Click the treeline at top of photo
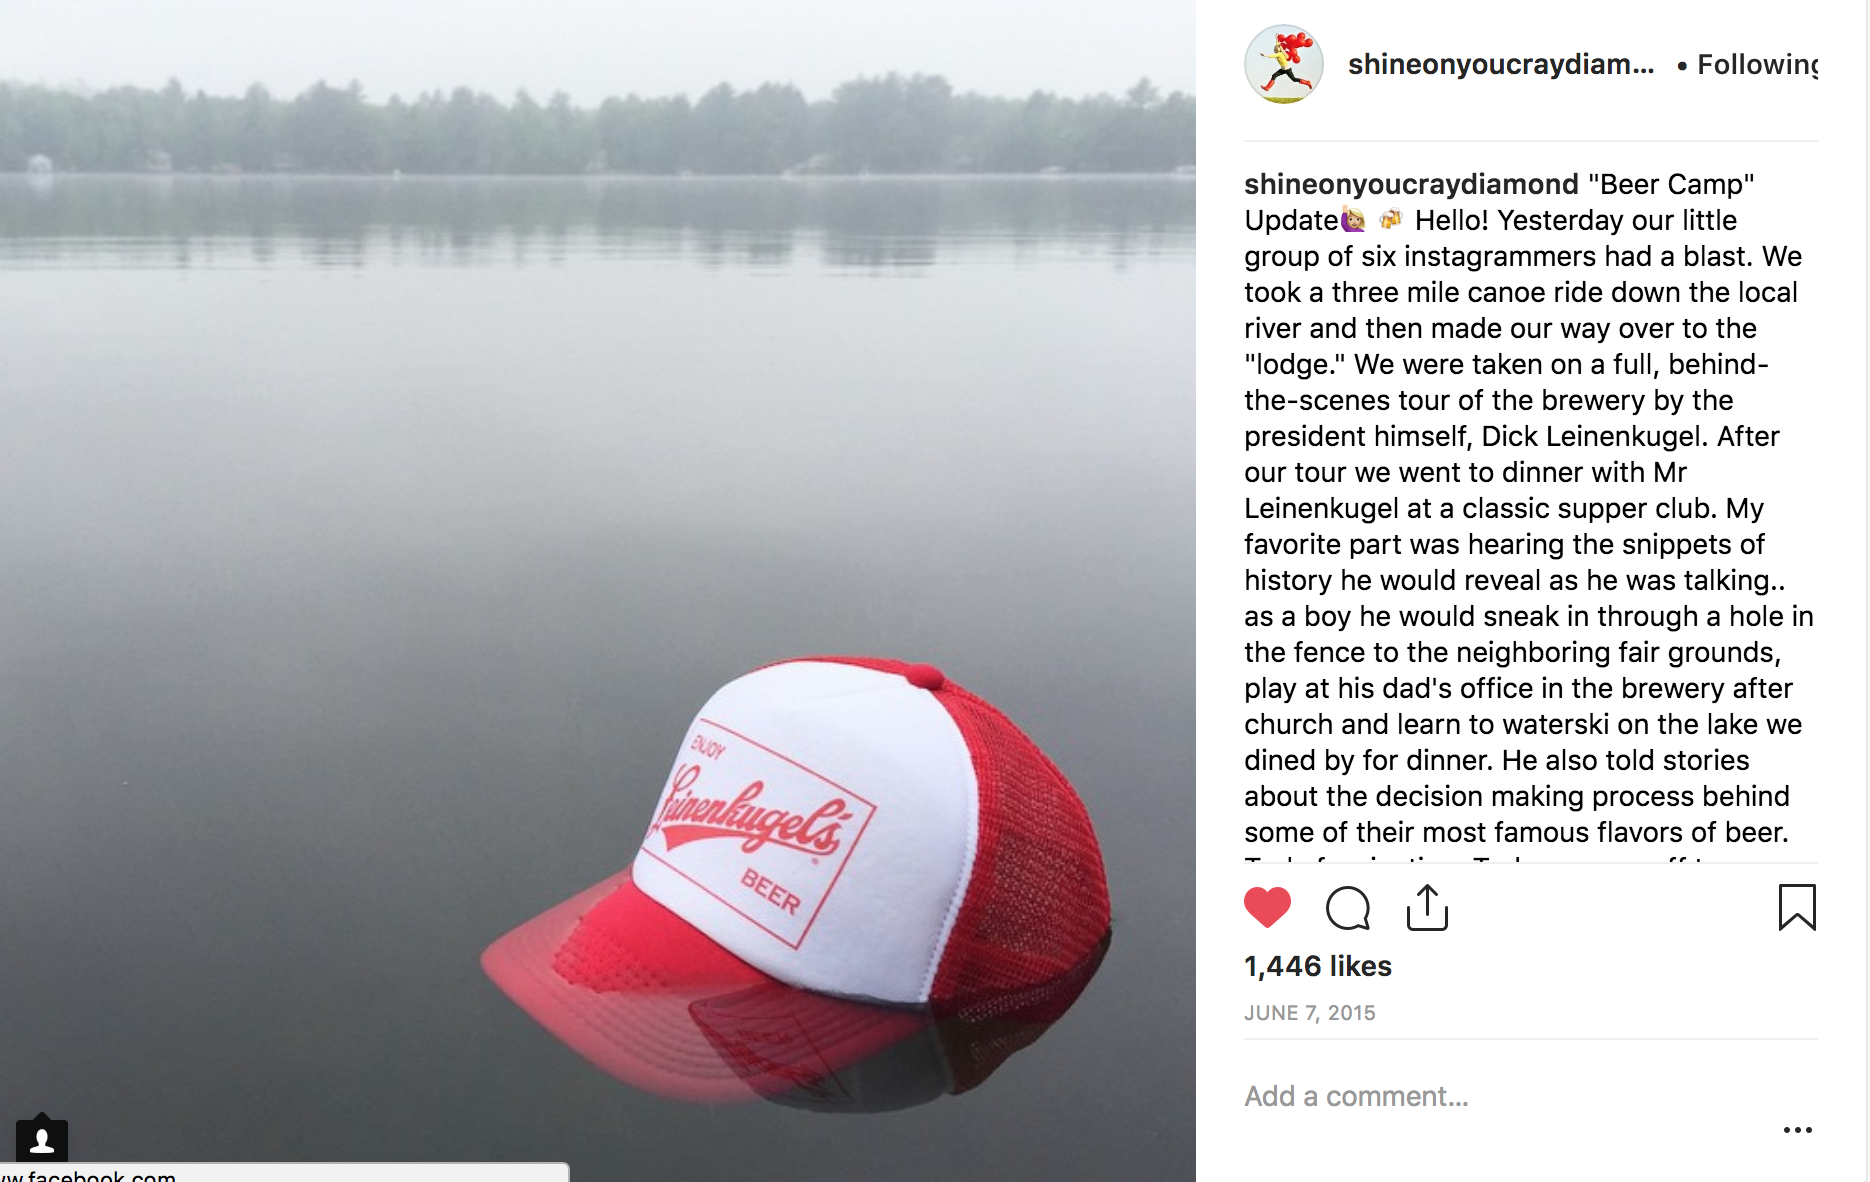The image size is (1870, 1182). 597,125
